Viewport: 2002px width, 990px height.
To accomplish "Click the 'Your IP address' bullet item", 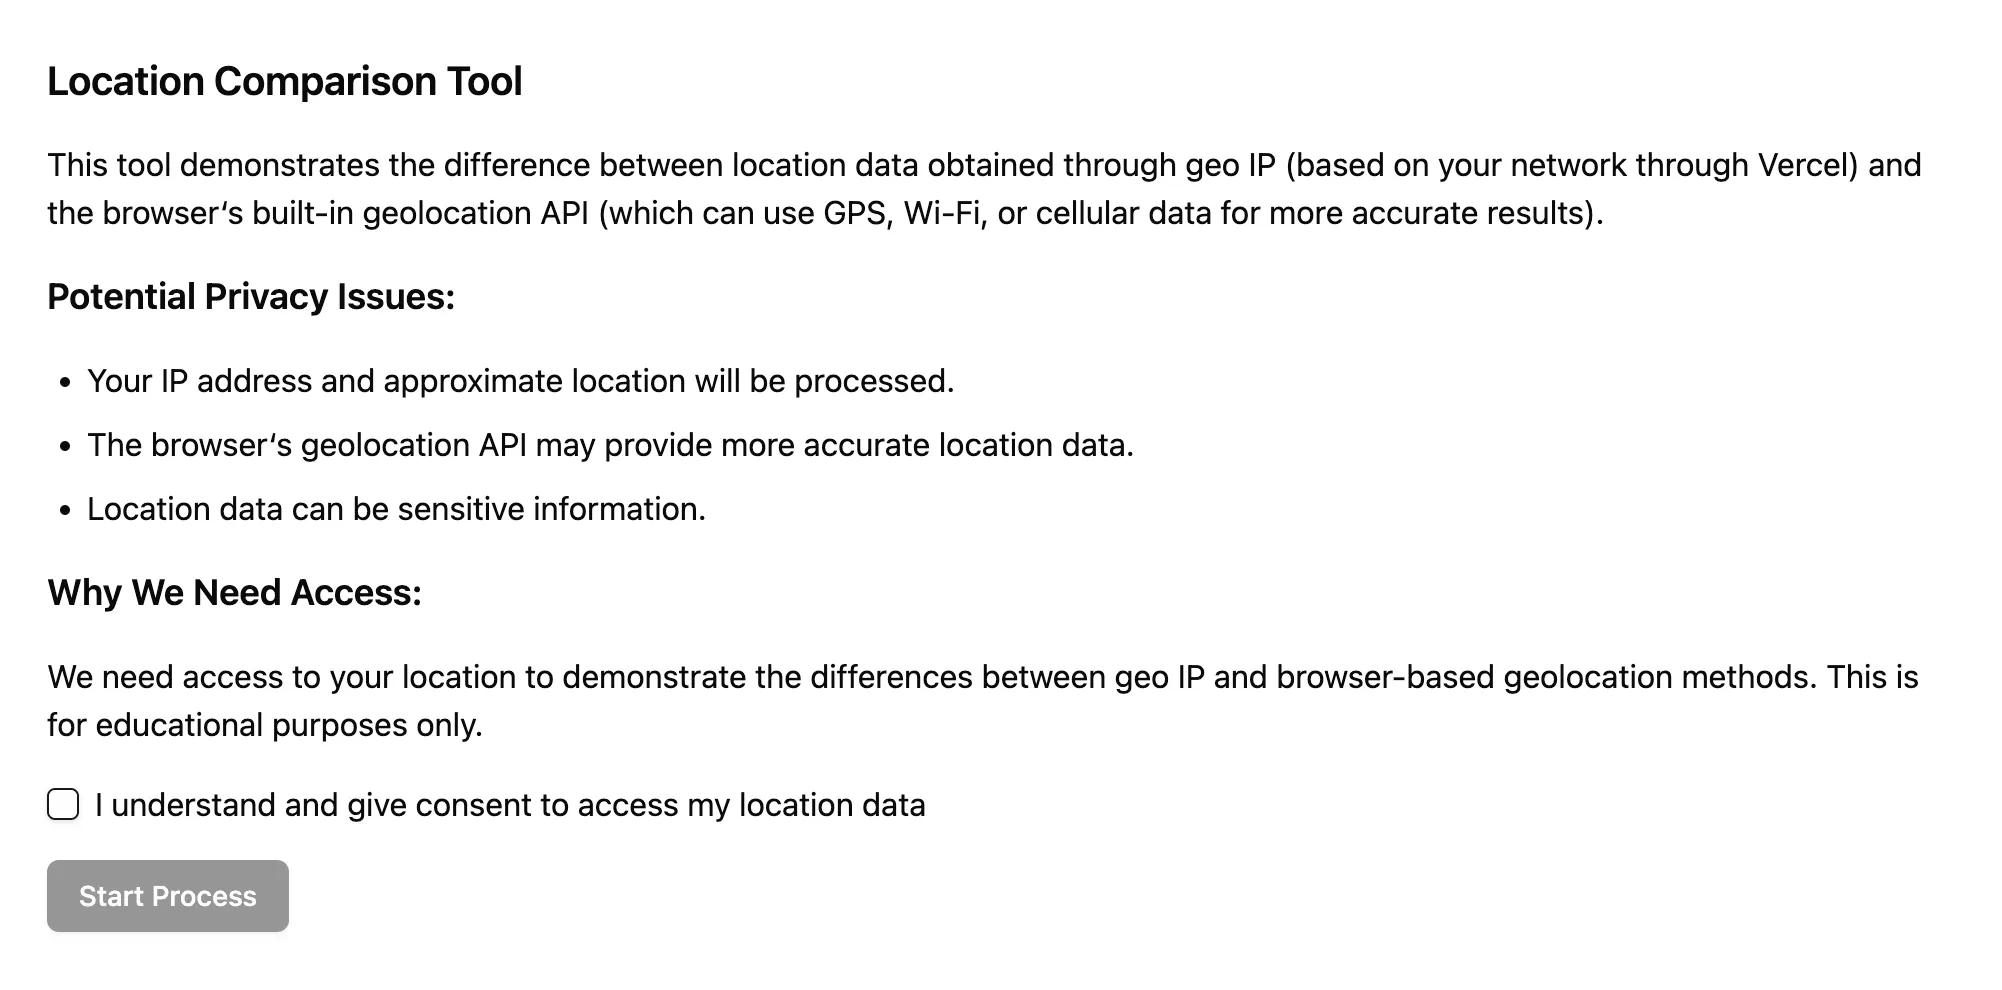I will click(x=520, y=381).
